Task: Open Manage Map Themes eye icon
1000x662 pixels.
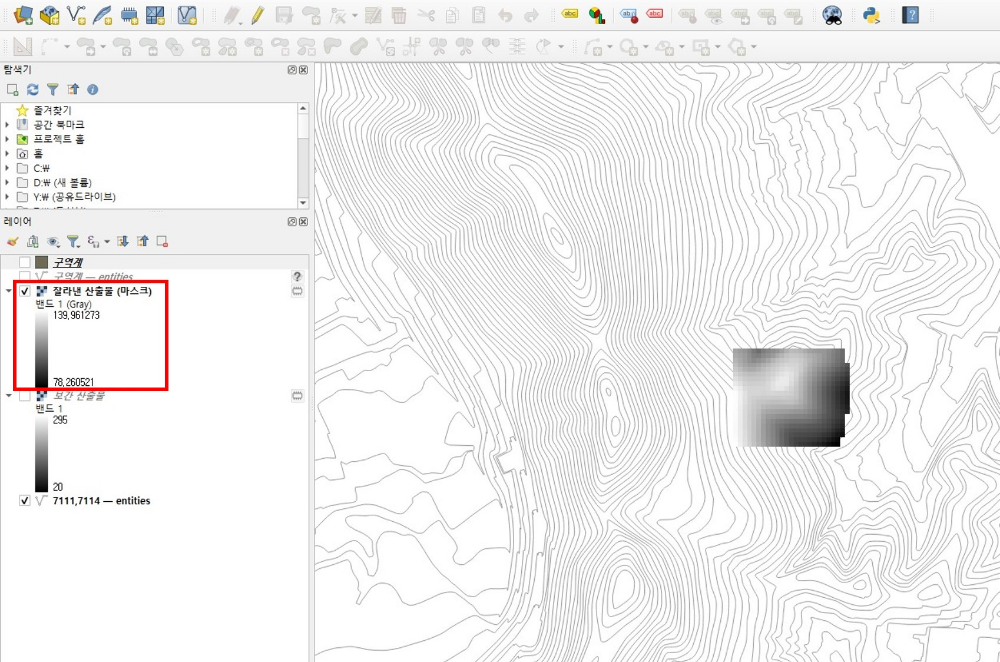Action: click(53, 241)
